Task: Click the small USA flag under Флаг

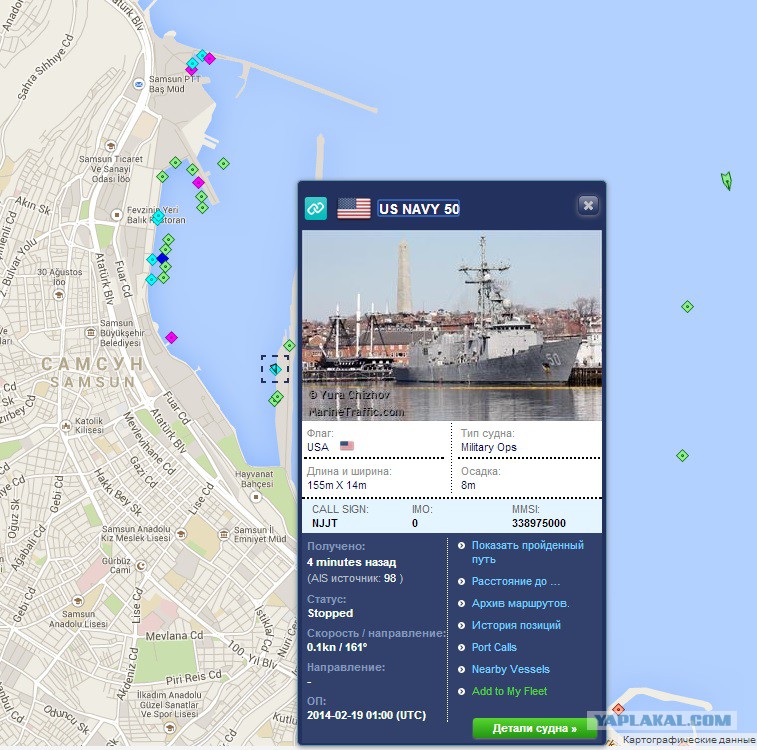Action: [x=347, y=445]
